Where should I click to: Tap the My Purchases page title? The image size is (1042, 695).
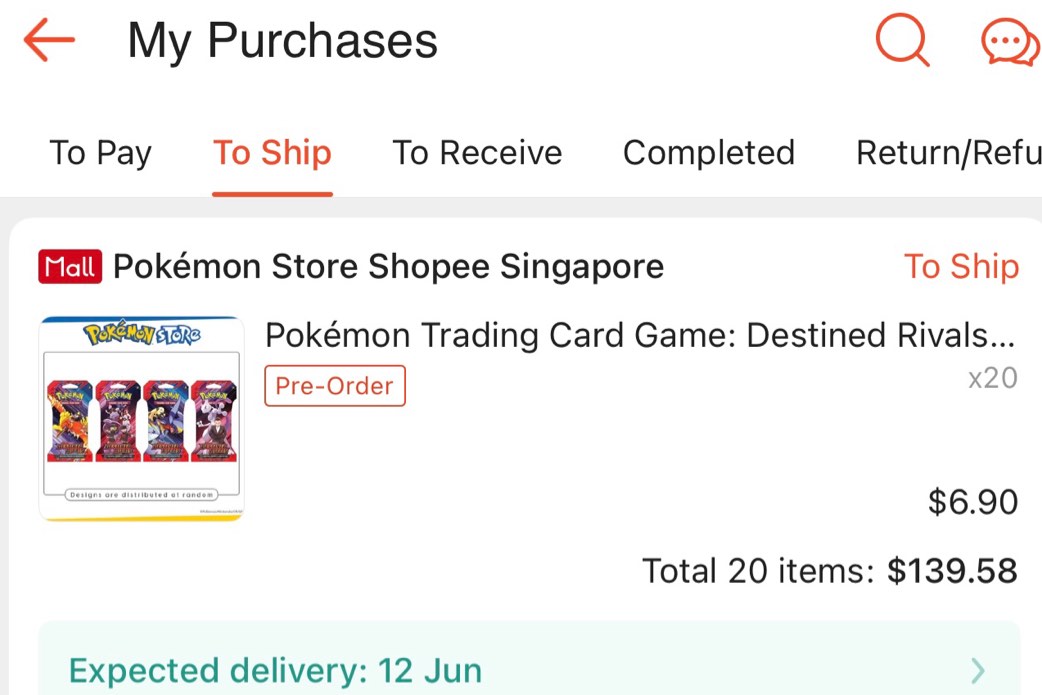point(282,40)
